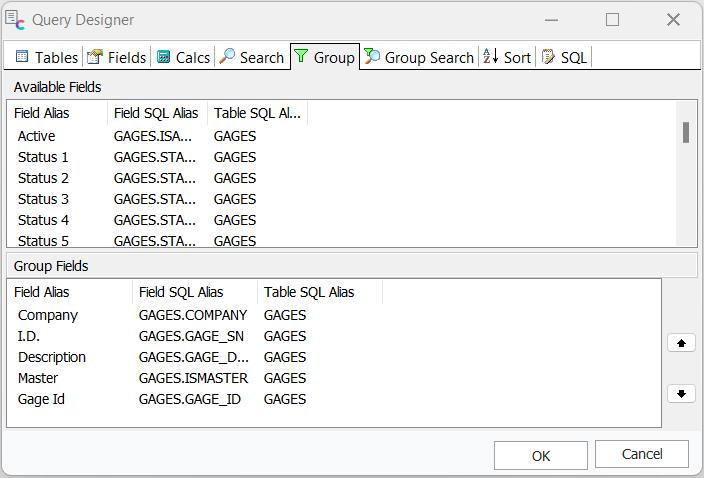704x478 pixels.
Task: Click the Available Fields scrollbar thumb
Action: pyautogui.click(x=686, y=132)
